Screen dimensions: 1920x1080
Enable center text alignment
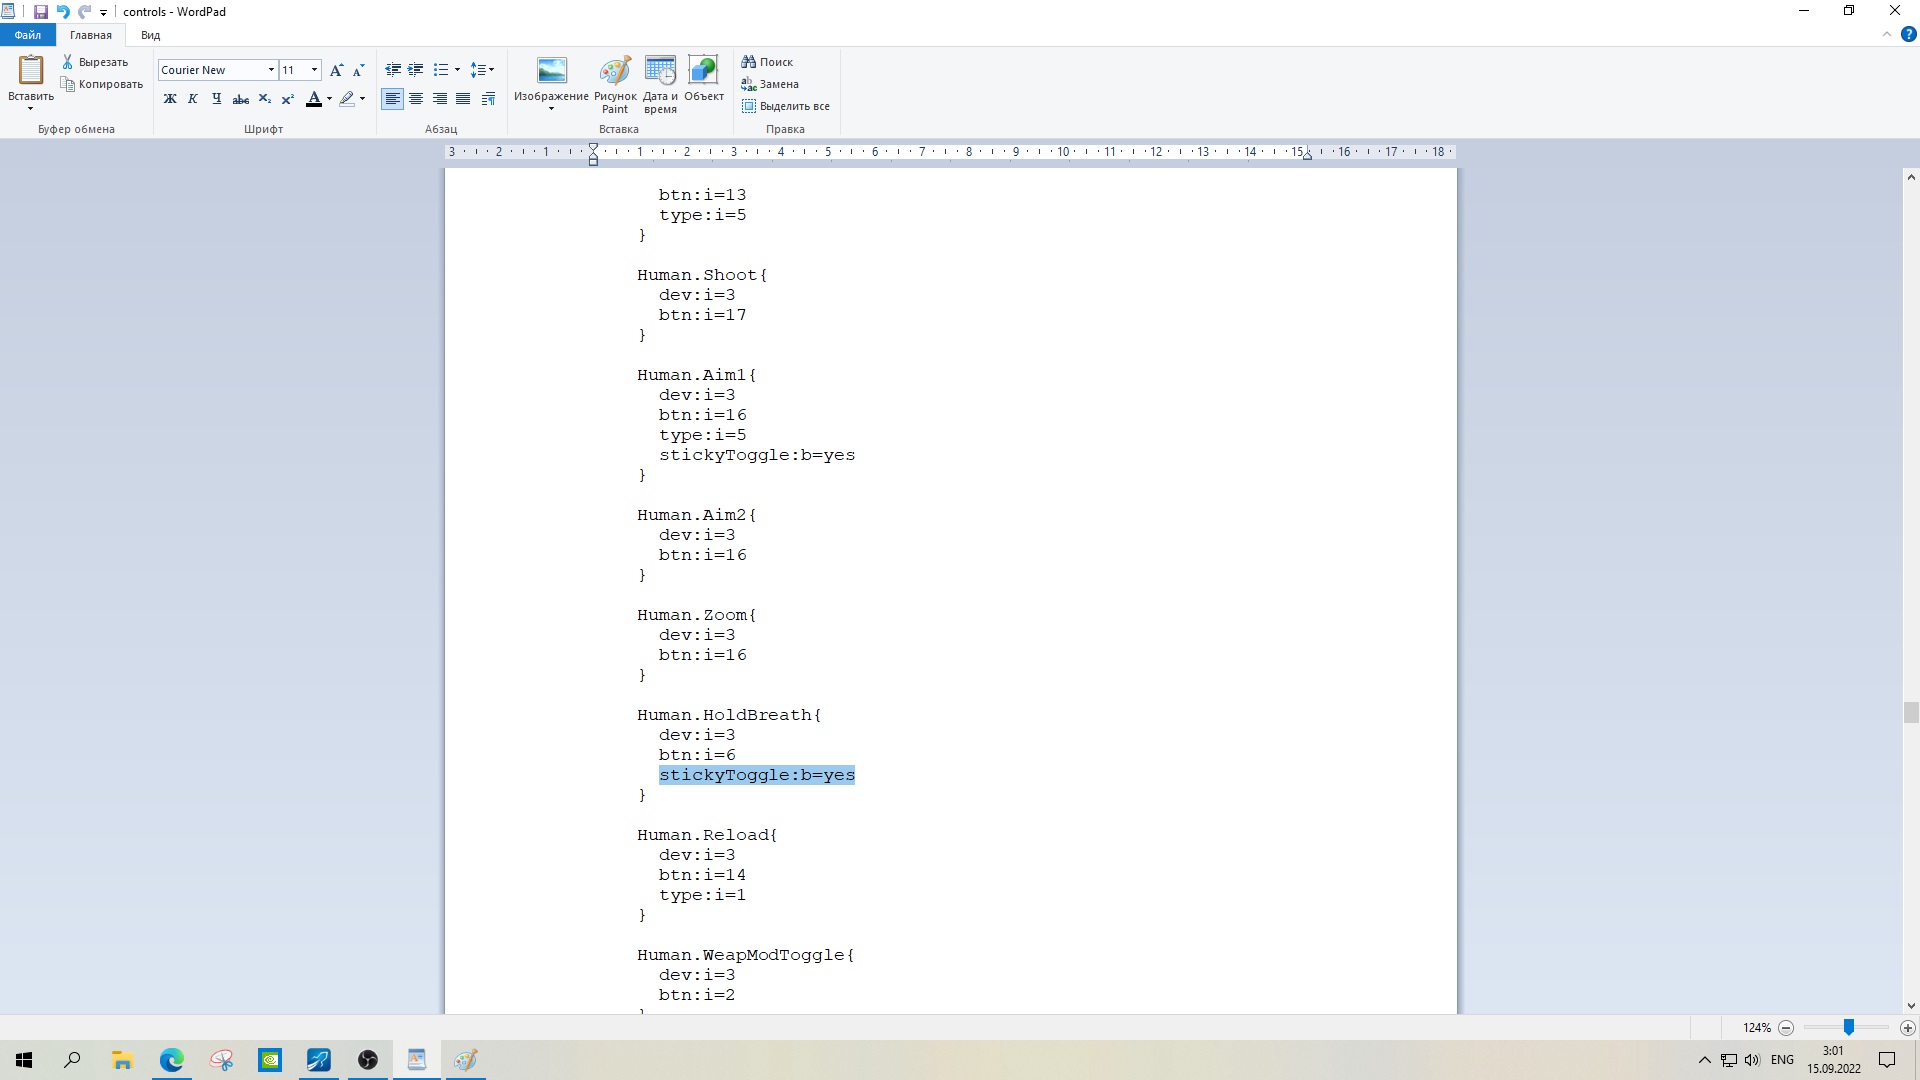point(416,99)
